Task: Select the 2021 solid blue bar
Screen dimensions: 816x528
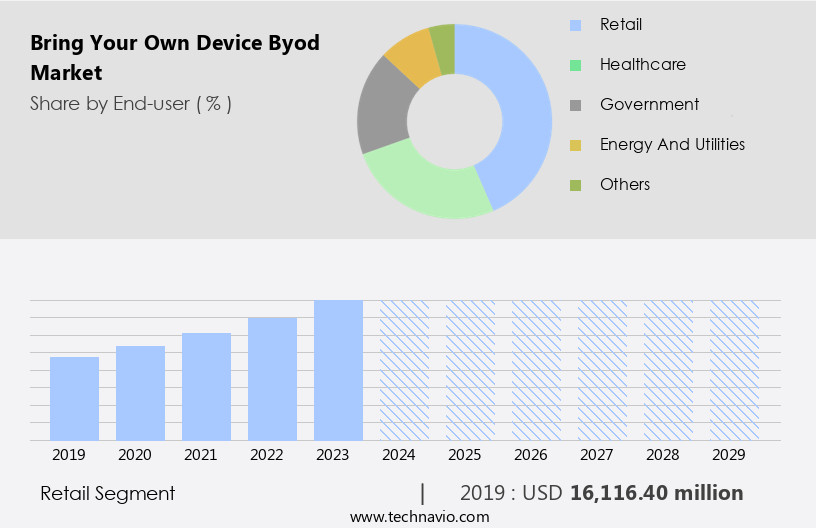Action: coord(206,386)
